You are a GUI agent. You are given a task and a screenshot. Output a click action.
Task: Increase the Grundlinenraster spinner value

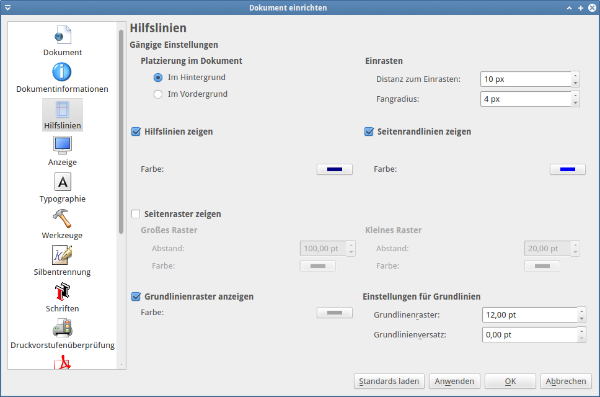pos(581,311)
